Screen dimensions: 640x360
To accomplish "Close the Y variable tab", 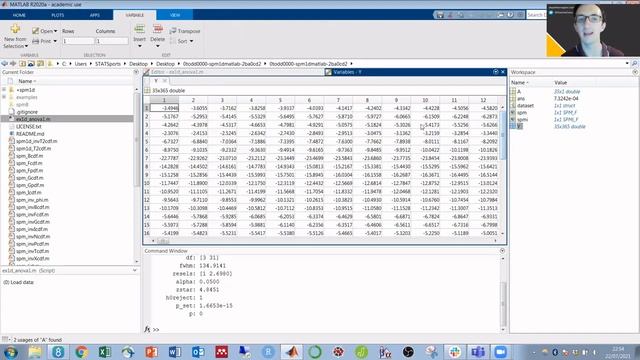I will coord(164,81).
